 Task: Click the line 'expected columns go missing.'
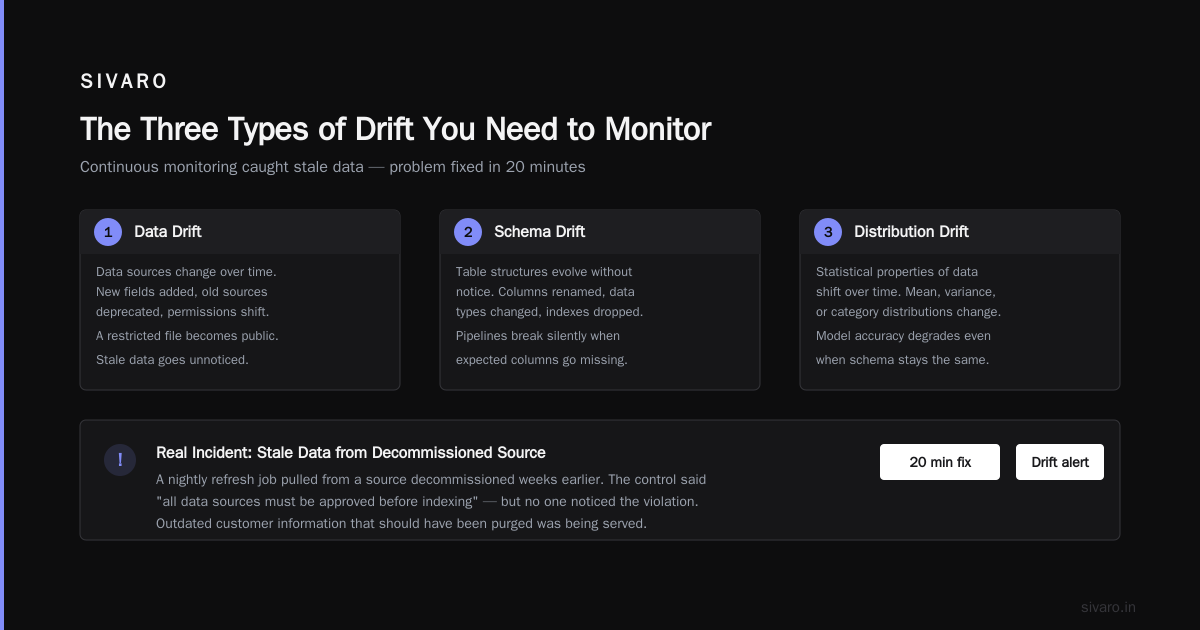click(542, 360)
